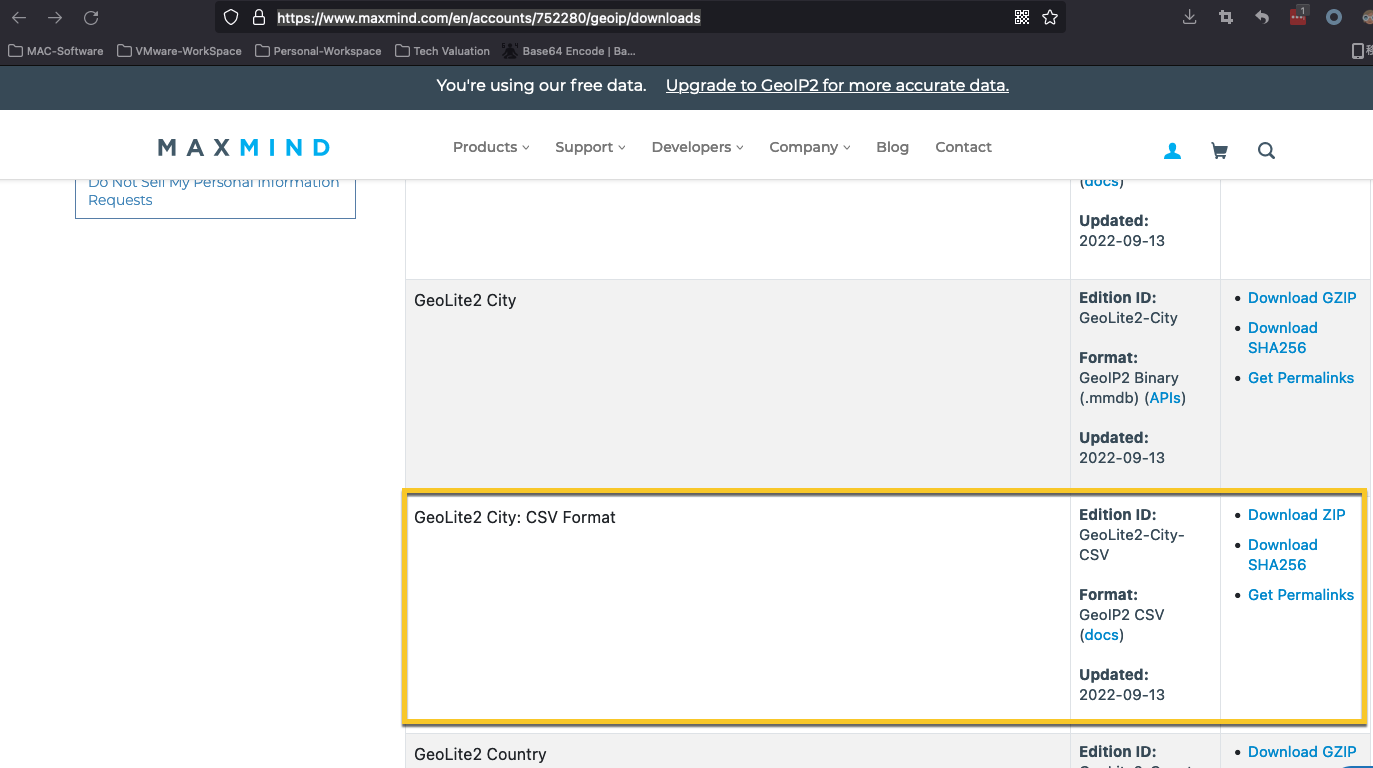Click Download SHA256 for GeoLite2 City CSV
The height and width of the screenshot is (768, 1373).
click(1283, 555)
